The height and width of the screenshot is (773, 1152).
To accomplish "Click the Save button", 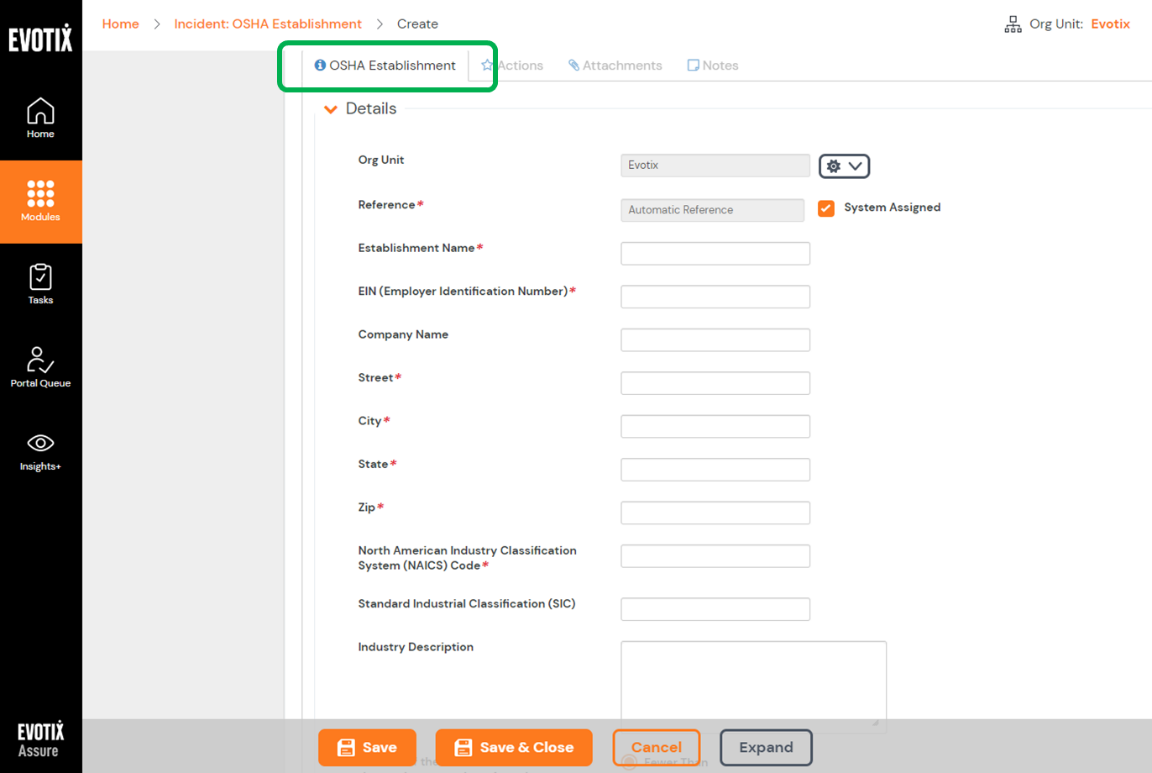I will click(367, 747).
